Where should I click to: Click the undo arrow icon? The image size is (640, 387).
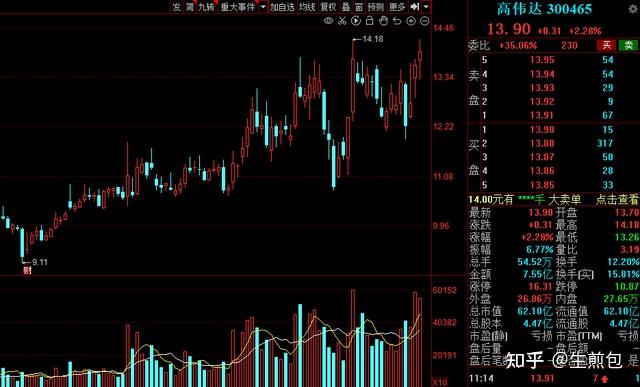click(397, 20)
